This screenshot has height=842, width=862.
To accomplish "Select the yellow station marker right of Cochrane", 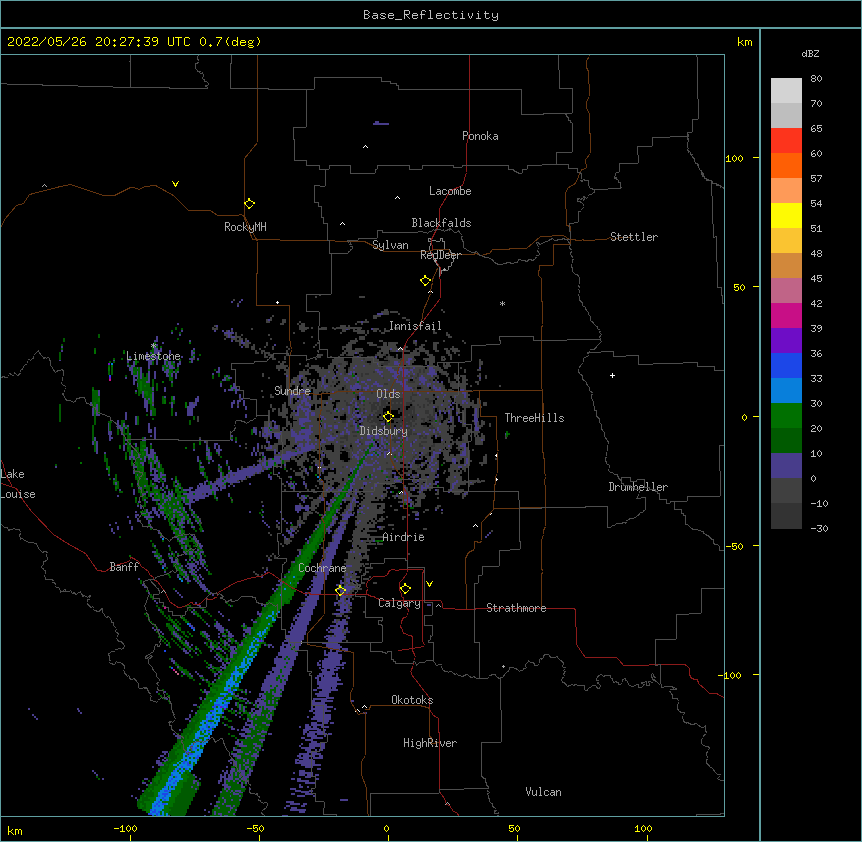I will point(340,590).
